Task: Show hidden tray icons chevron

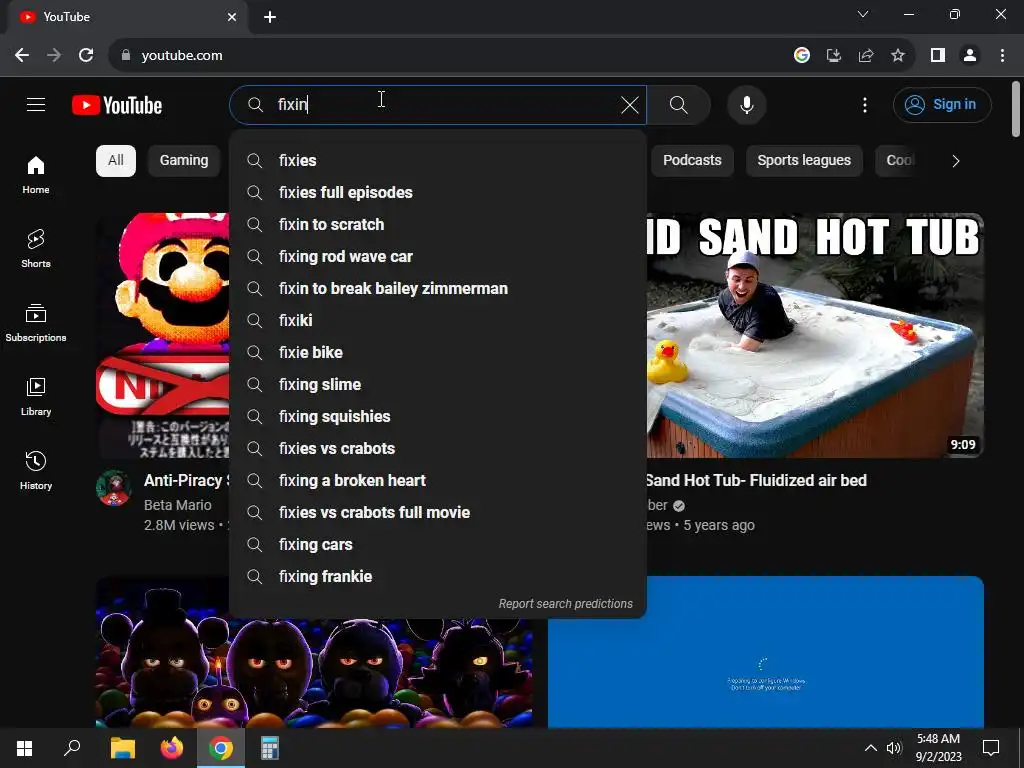Action: (x=871, y=748)
